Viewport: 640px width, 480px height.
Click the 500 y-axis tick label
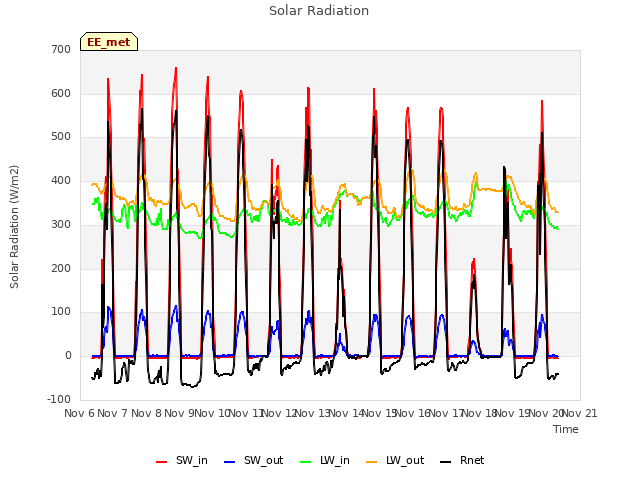point(61,137)
